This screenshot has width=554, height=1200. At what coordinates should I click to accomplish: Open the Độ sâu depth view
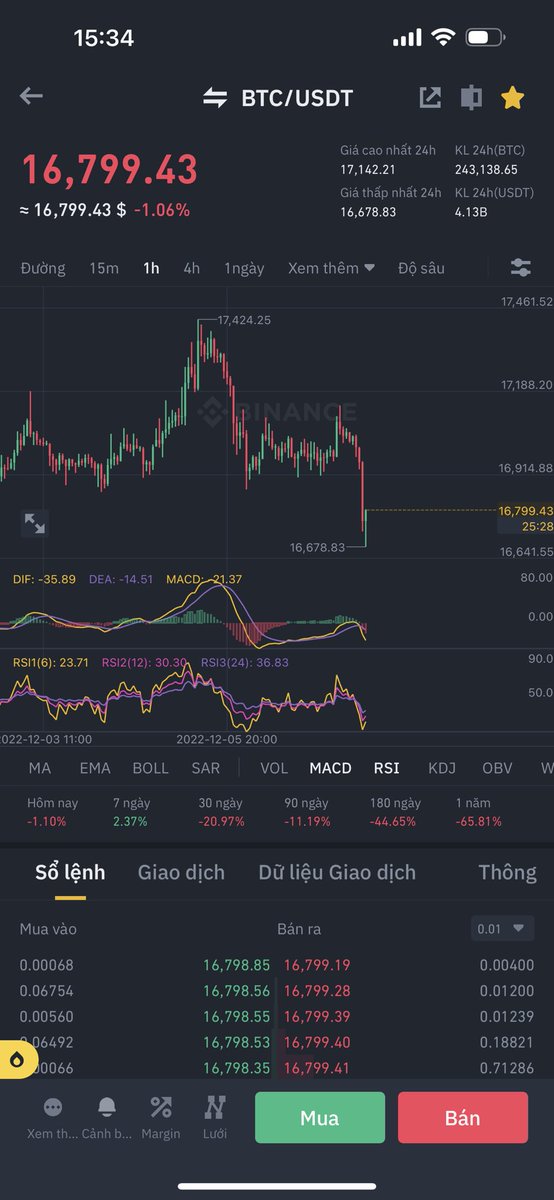[421, 268]
